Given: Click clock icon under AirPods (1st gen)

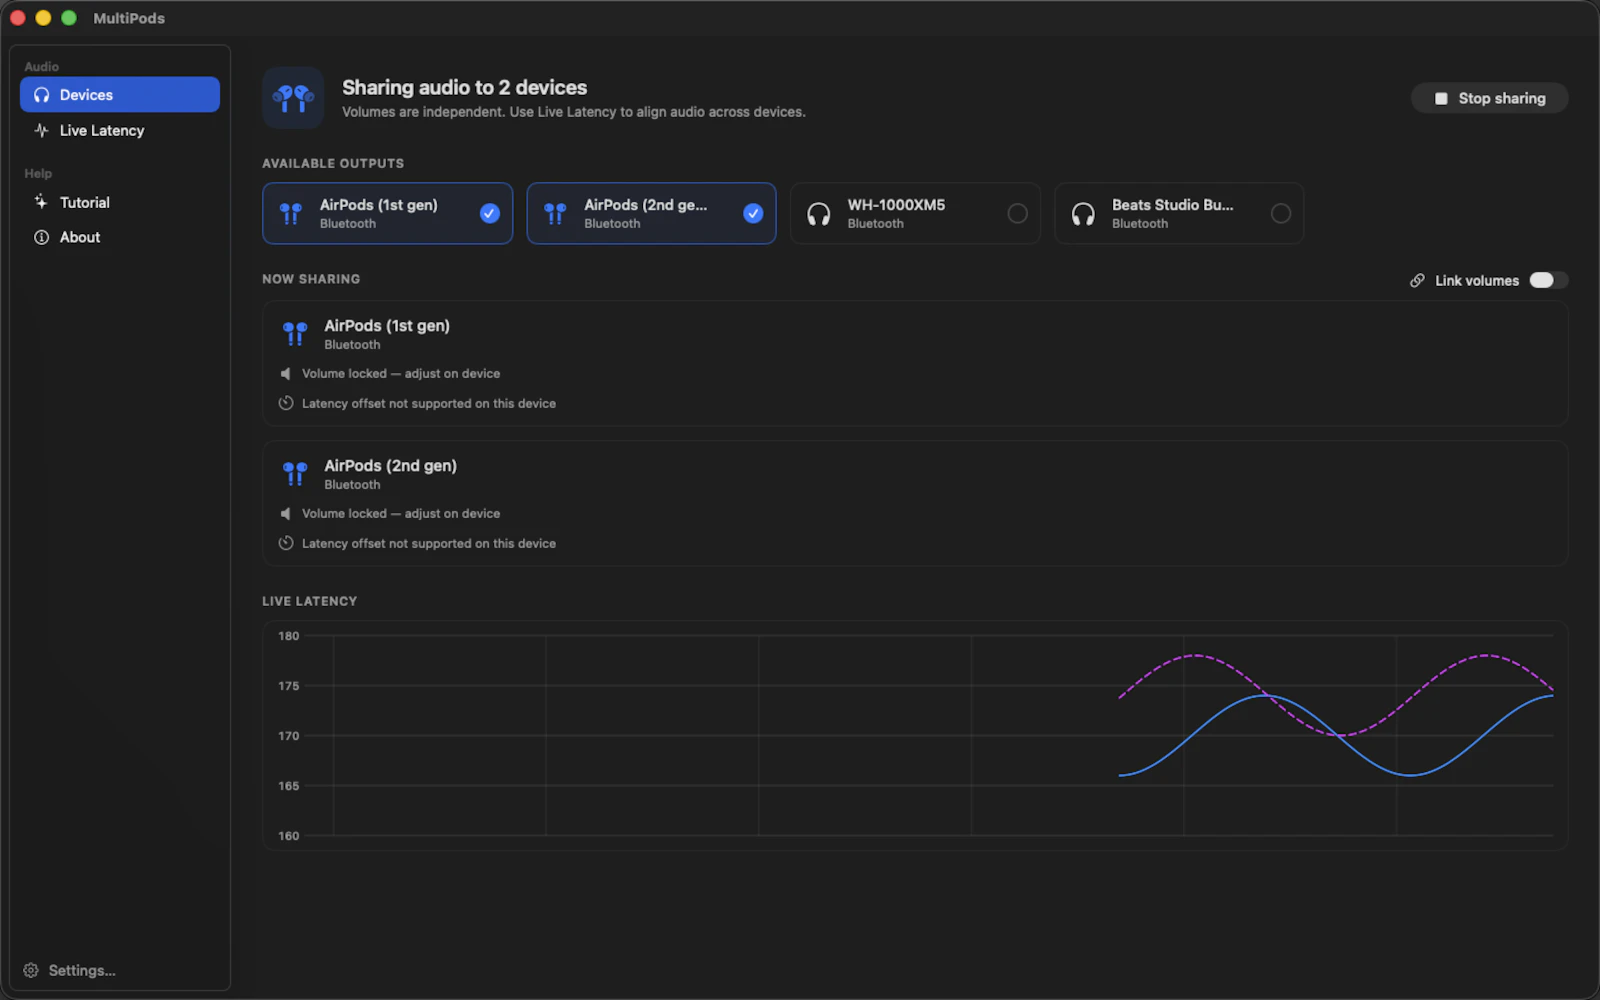Looking at the screenshot, I should tap(286, 403).
